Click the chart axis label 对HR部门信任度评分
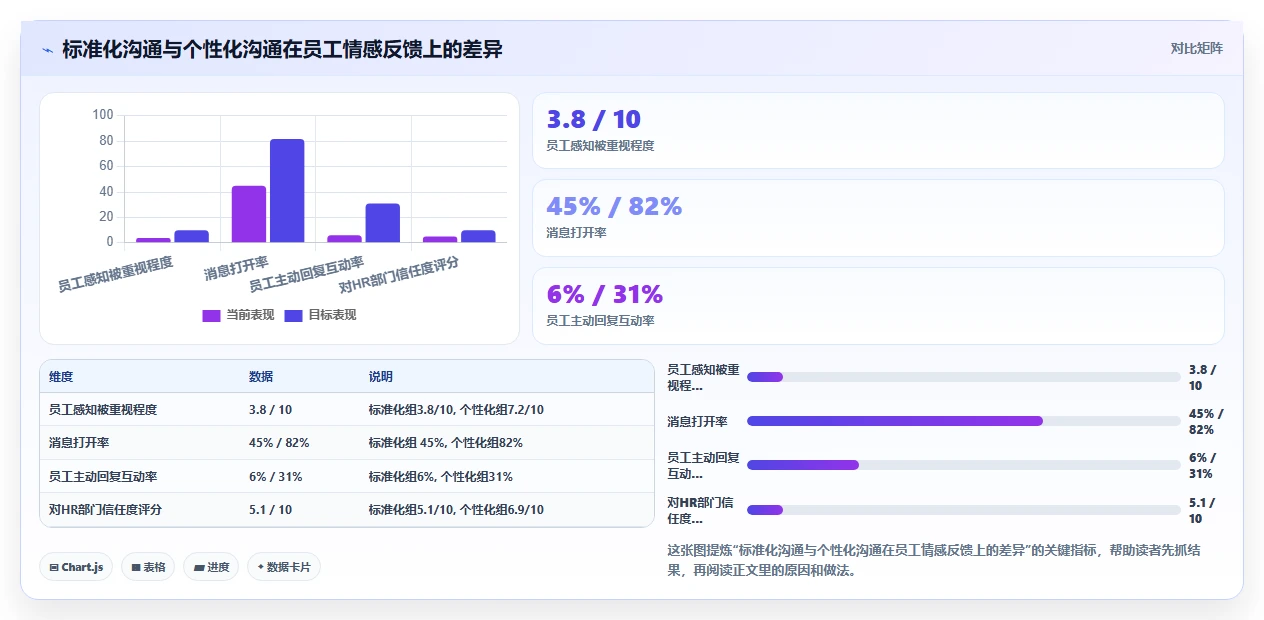The height and width of the screenshot is (620, 1264). click(399, 276)
